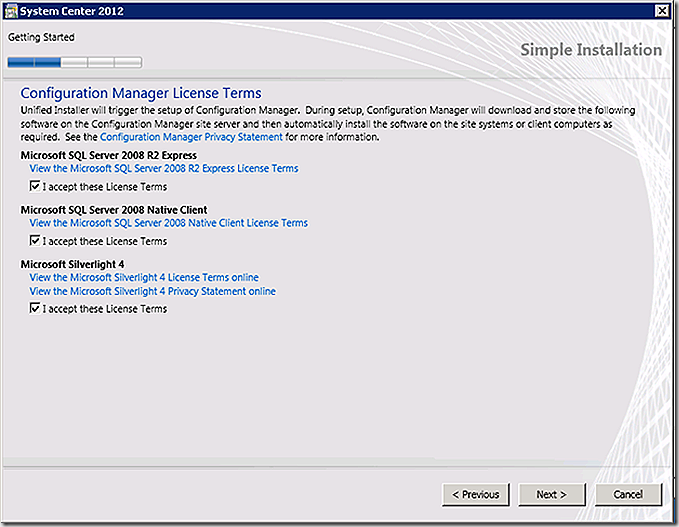This screenshot has width=679, height=527.
Task: Toggle SQL Server 2008 Native Client license checkbox
Action: click(35, 241)
